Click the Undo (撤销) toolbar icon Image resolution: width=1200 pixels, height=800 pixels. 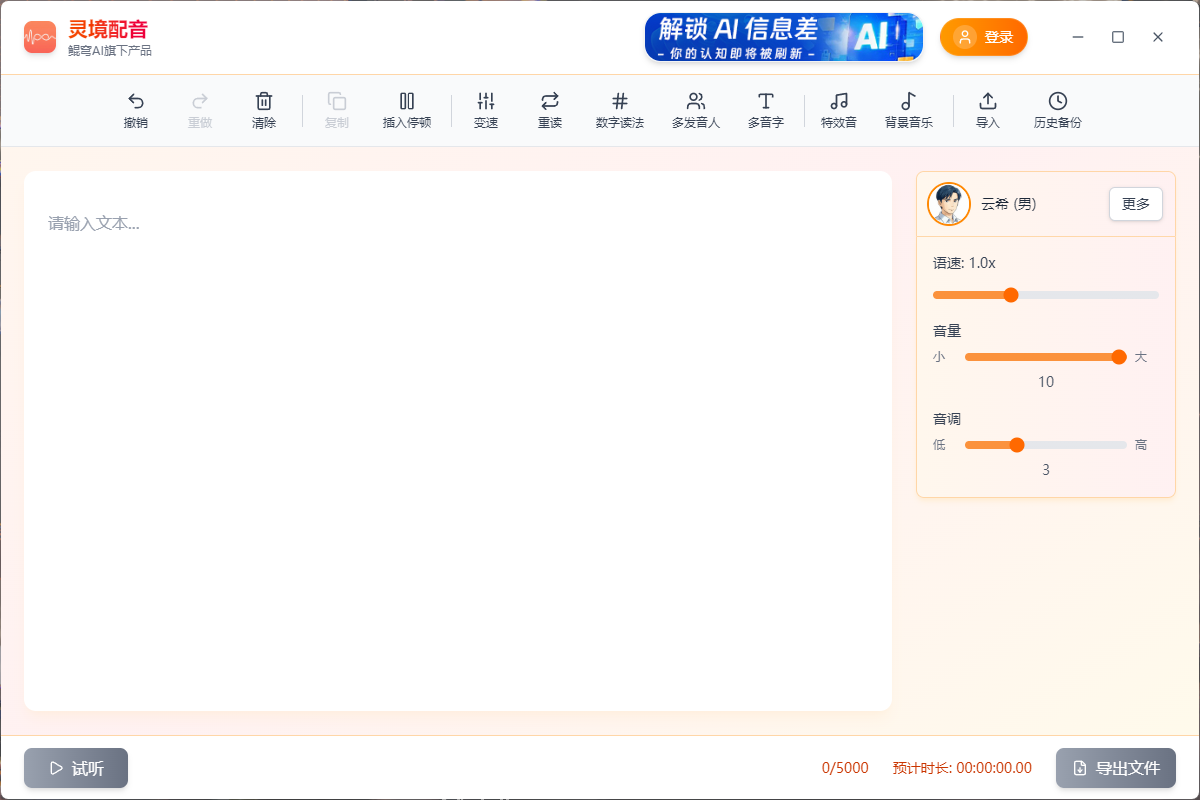click(x=136, y=110)
